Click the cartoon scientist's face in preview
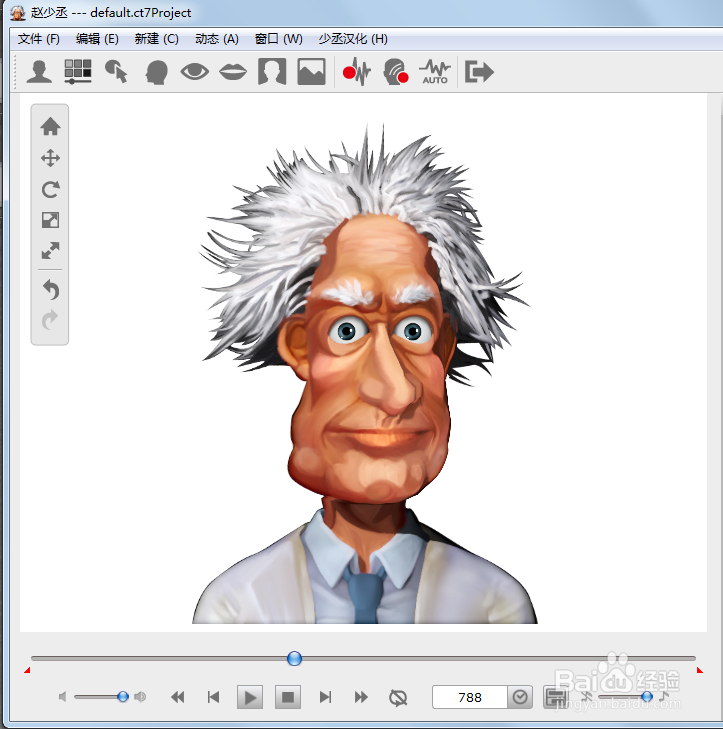 [372, 358]
